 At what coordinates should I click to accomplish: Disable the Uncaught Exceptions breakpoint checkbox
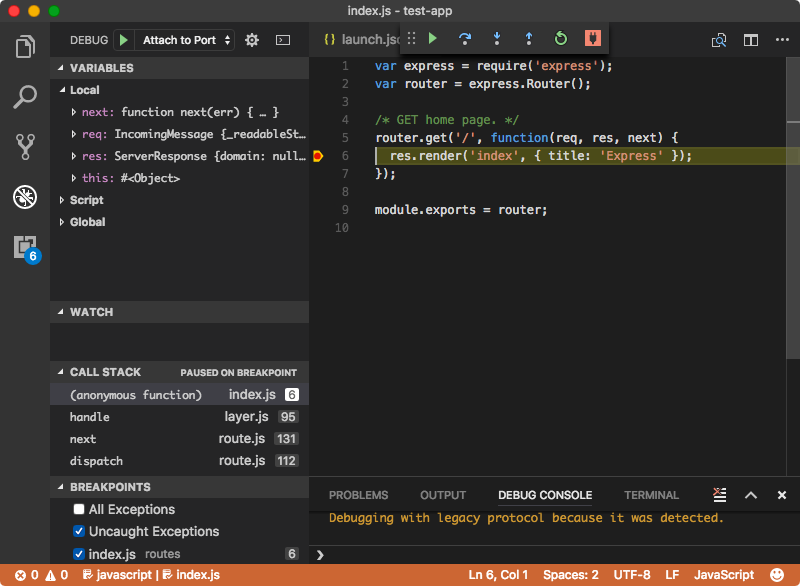[79, 531]
